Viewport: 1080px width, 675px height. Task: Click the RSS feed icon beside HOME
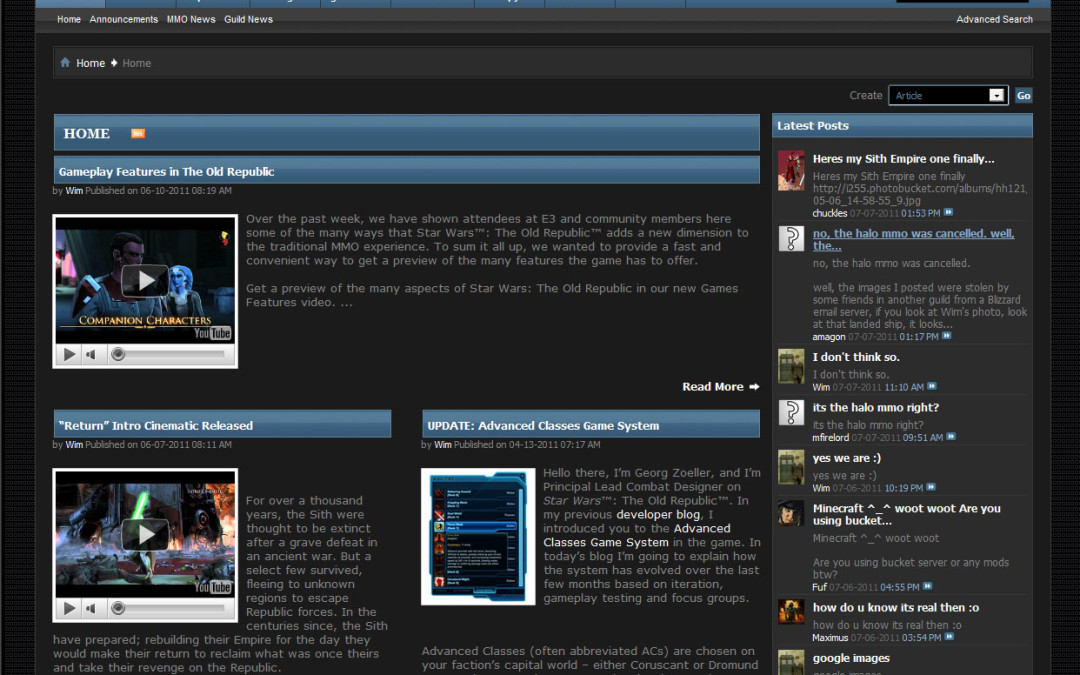tap(138, 134)
